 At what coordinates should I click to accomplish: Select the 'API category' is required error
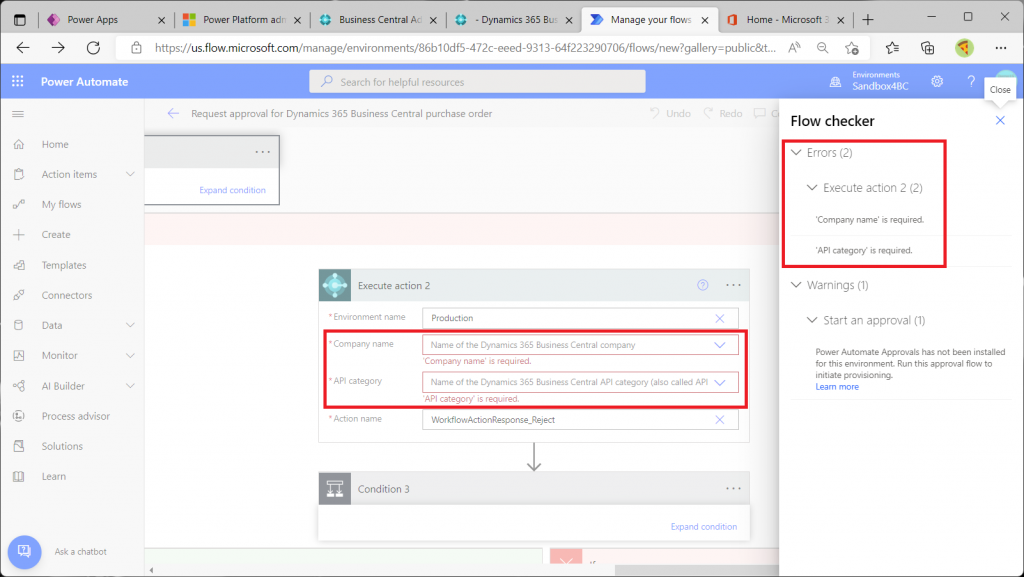click(864, 251)
